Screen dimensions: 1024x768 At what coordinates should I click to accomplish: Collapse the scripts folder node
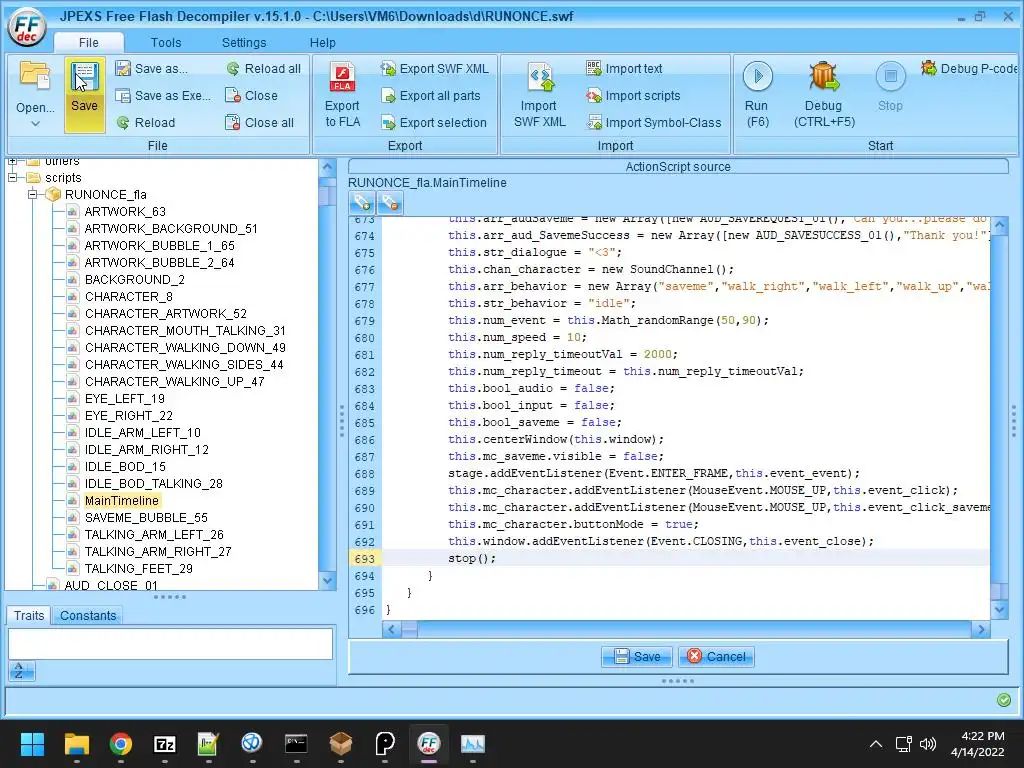coord(12,178)
